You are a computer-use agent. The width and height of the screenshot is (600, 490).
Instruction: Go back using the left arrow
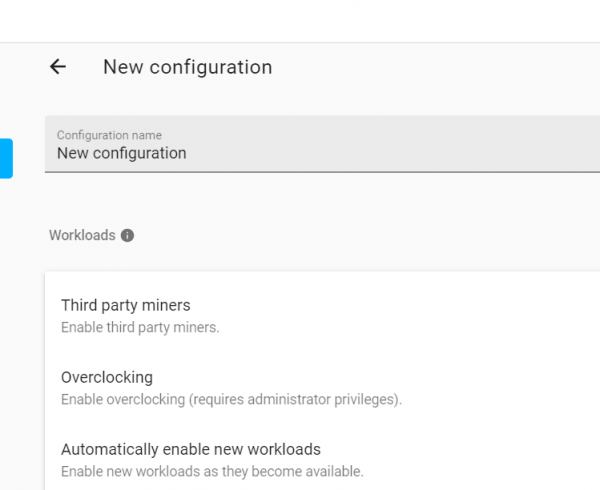click(x=58, y=67)
